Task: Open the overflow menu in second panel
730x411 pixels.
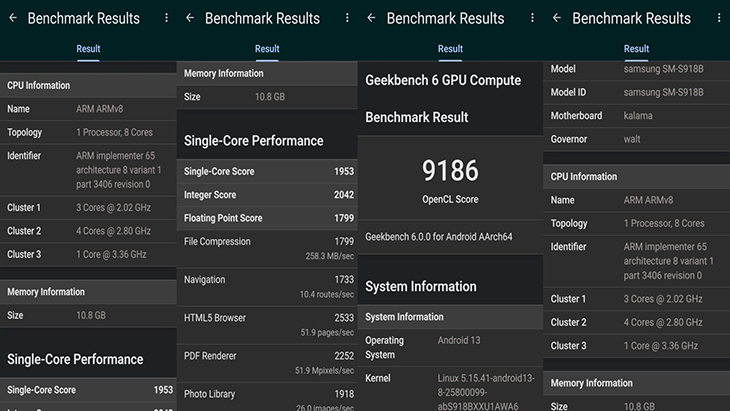Action: tap(347, 18)
